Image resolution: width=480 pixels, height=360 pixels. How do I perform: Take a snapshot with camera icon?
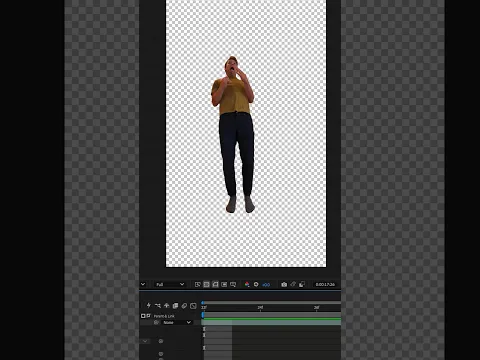284,284
